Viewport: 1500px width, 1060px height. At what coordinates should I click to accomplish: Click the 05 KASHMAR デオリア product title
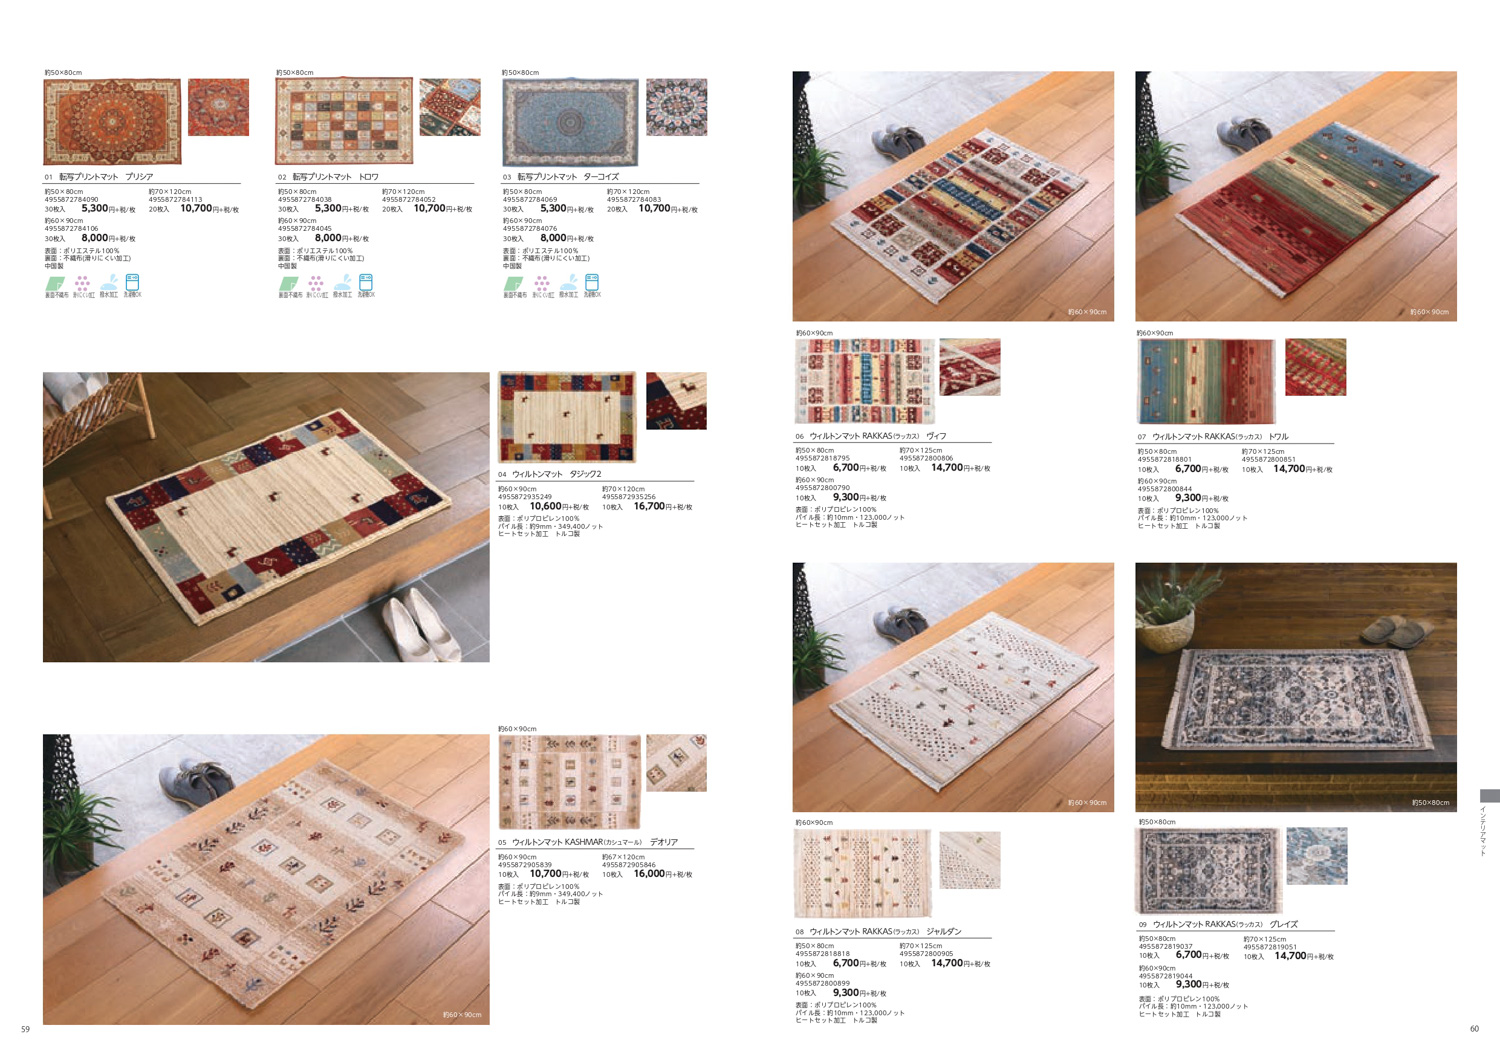(x=588, y=842)
